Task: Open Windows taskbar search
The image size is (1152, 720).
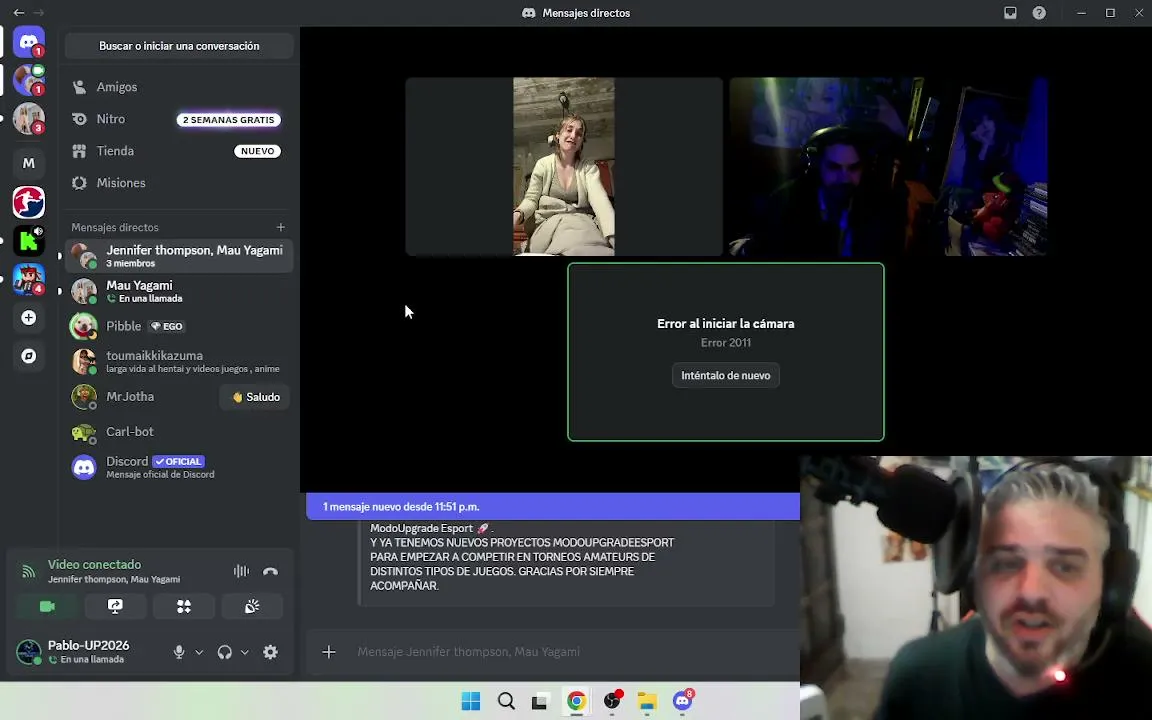Action: click(505, 701)
